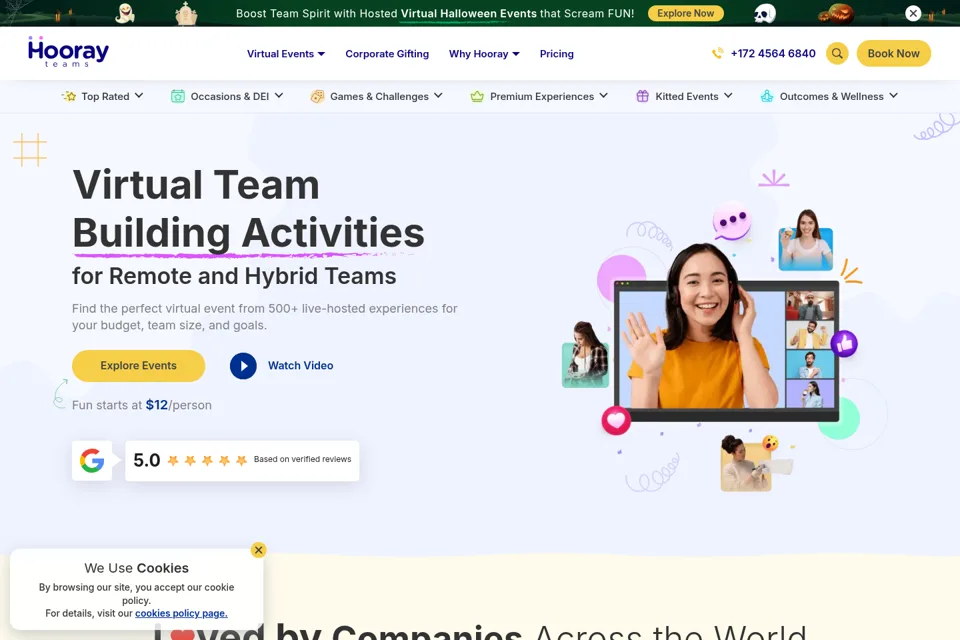960x640 pixels.
Task: Click 'for Remote and Hybrid Teams' subheading
Action: [234, 276]
